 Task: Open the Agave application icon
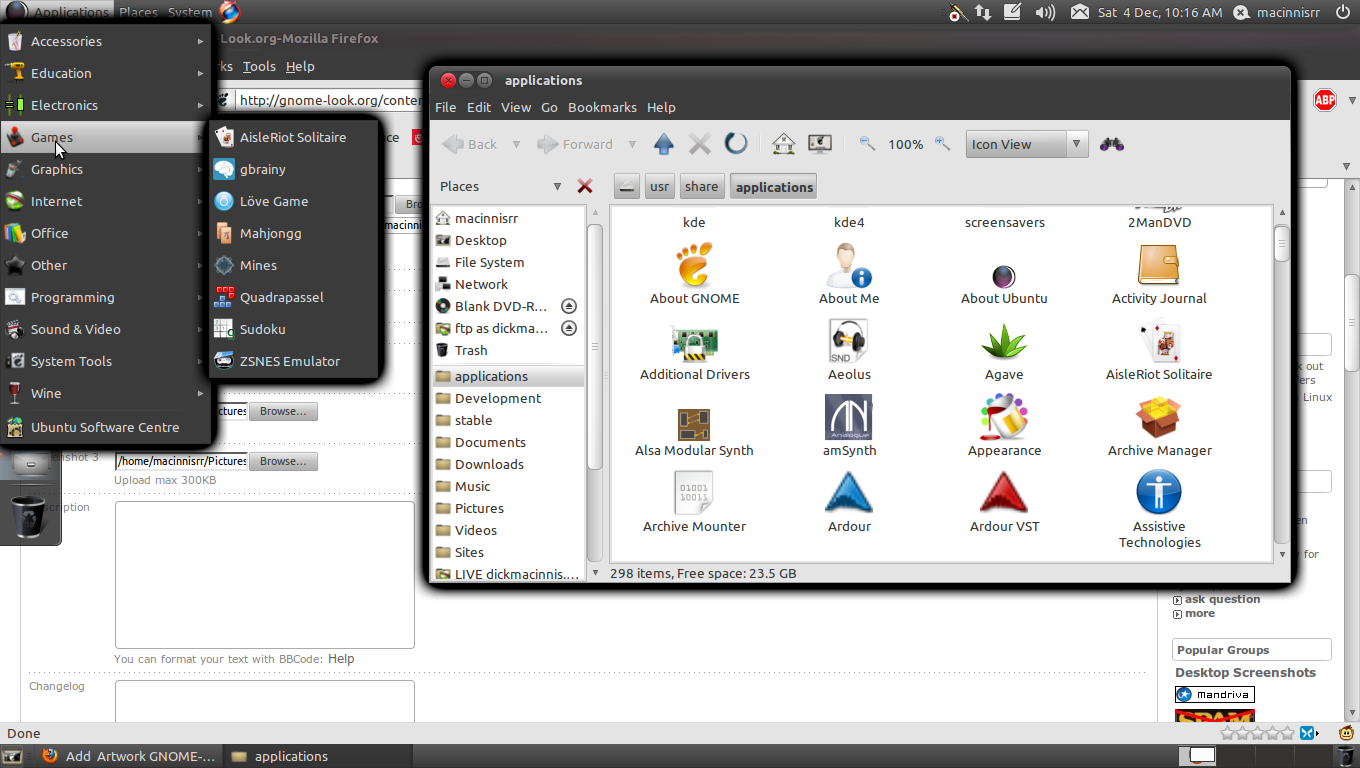tap(1004, 342)
